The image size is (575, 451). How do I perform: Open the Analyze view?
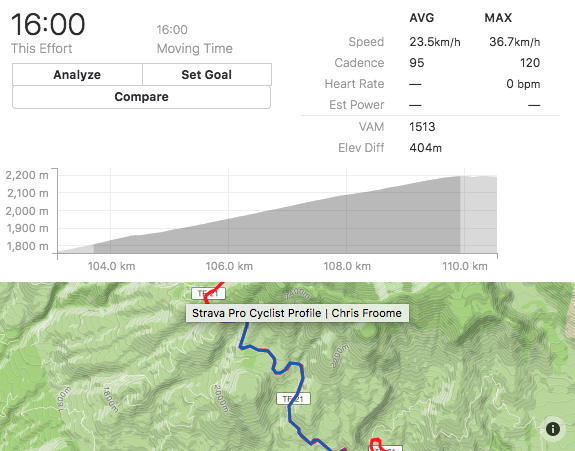coord(77,75)
